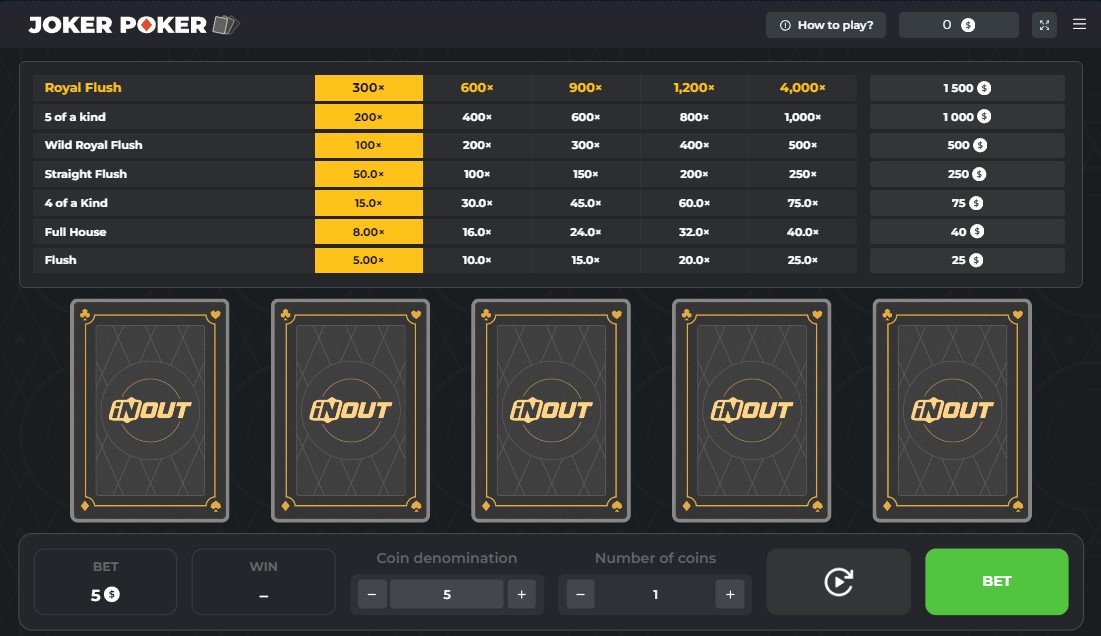This screenshot has width=1101, height=636.
Task: Increase coin denomination with plus
Action: coord(521,594)
